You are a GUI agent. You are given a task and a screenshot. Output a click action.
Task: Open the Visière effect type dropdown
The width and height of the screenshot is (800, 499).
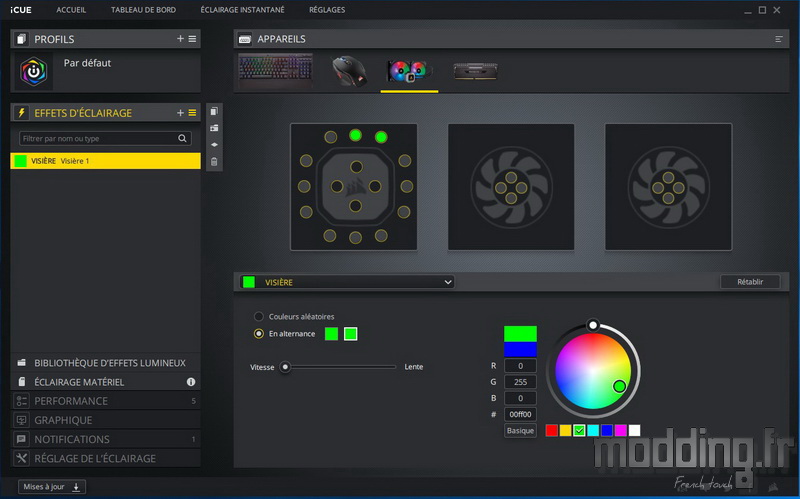[x=347, y=282]
